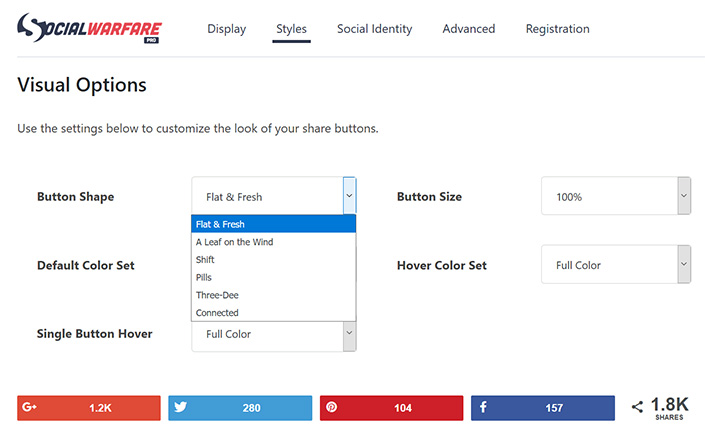Click the Twitter bird icon
The width and height of the screenshot is (705, 443).
tap(180, 407)
